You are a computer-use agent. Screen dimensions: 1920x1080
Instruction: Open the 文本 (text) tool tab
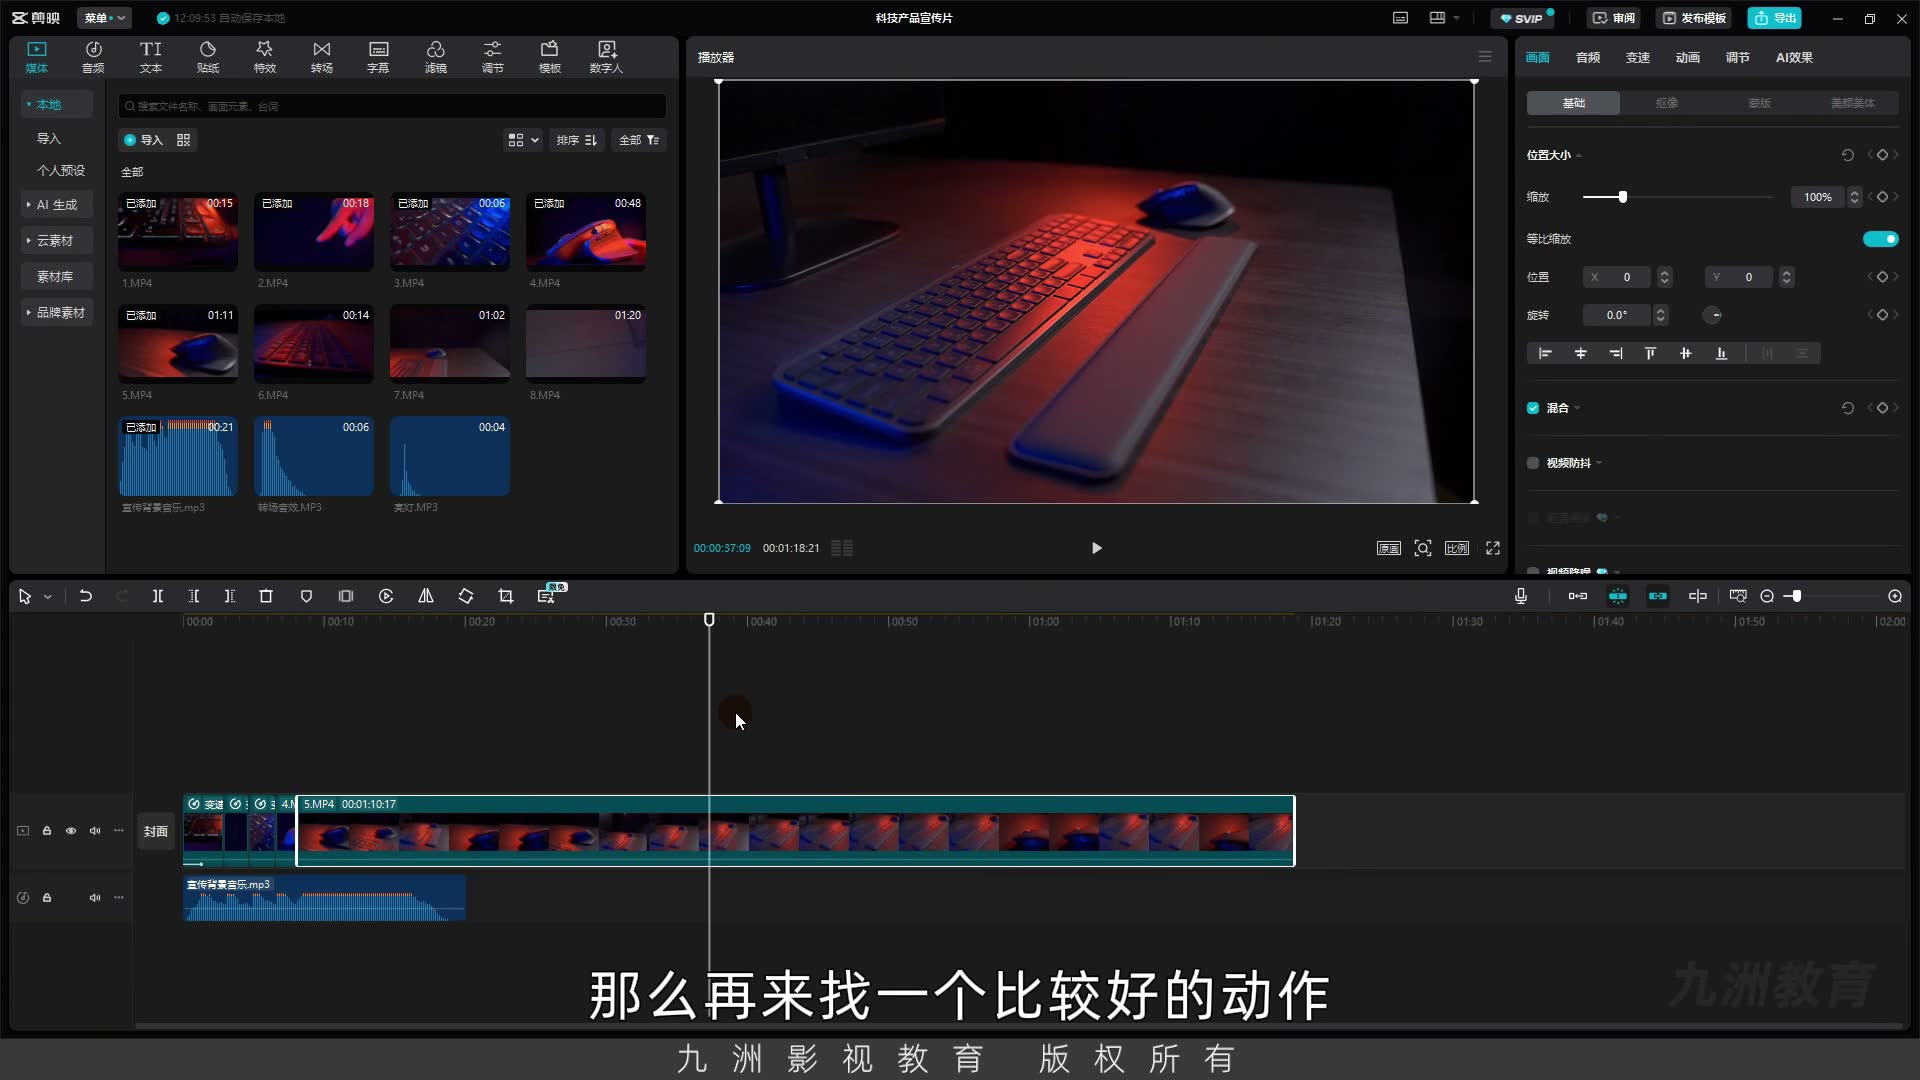coord(150,57)
